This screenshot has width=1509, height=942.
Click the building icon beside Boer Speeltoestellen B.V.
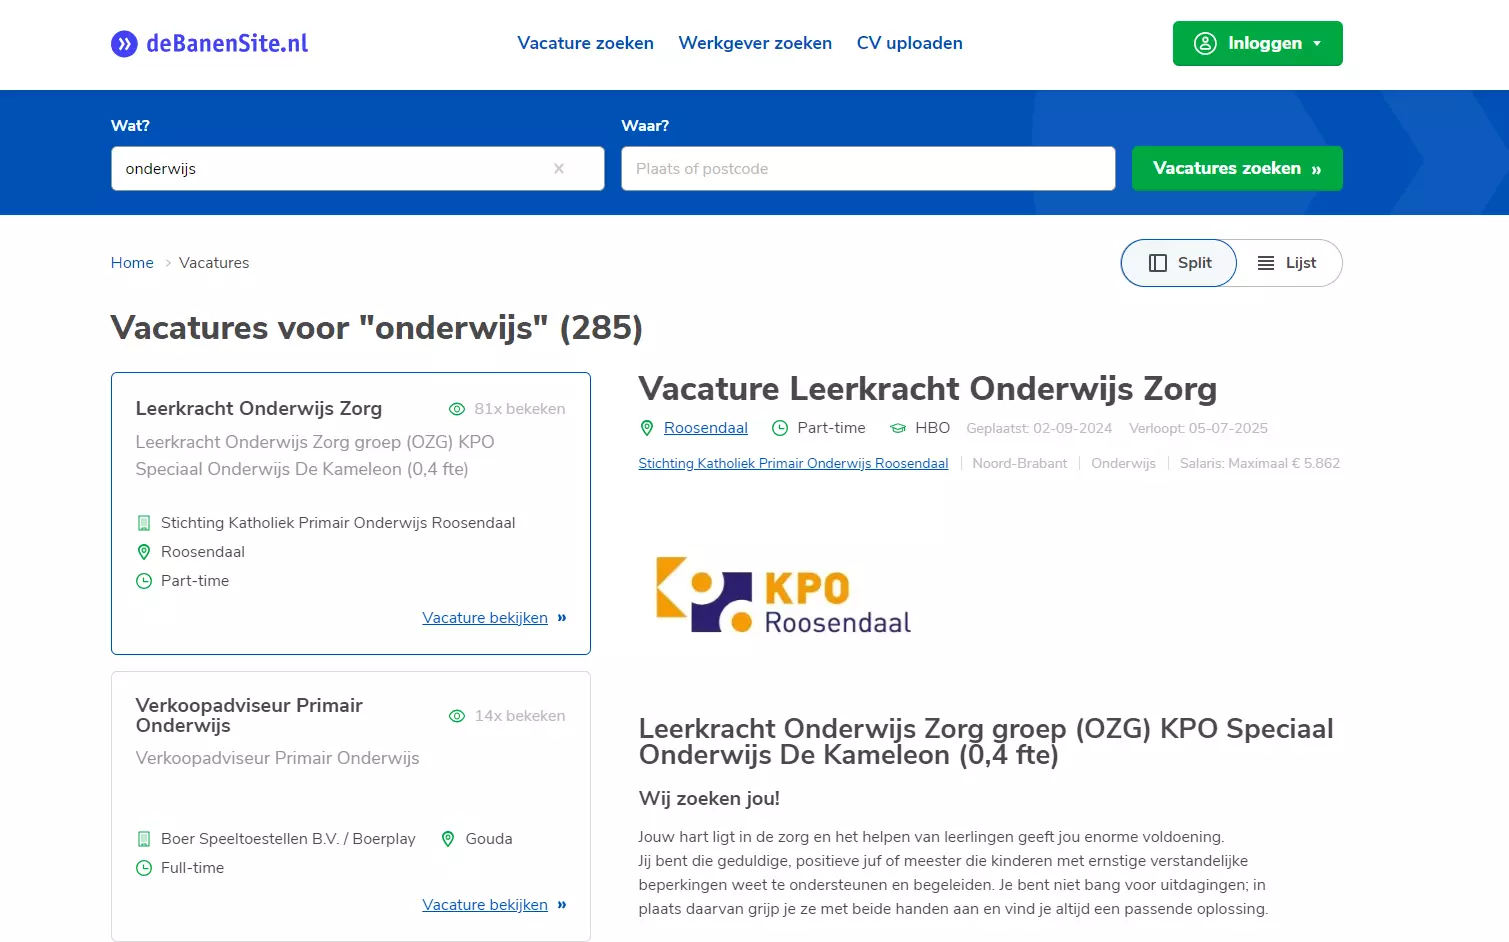point(144,839)
